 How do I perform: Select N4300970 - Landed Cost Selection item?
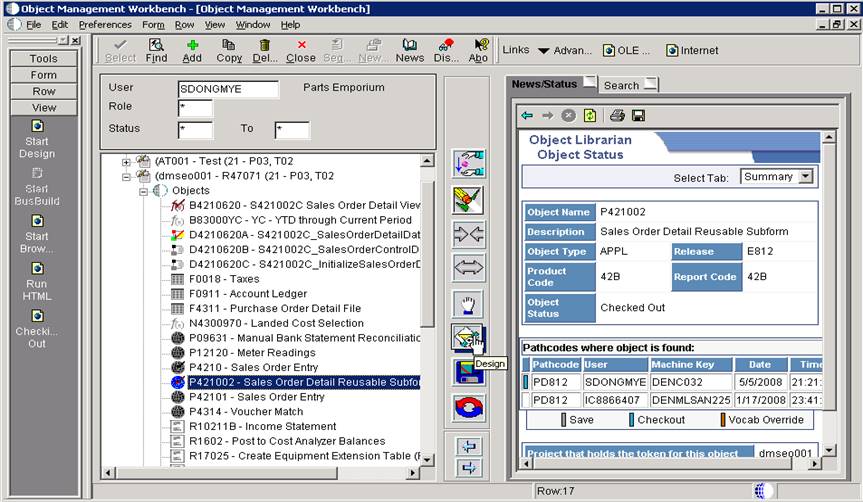(x=276, y=323)
